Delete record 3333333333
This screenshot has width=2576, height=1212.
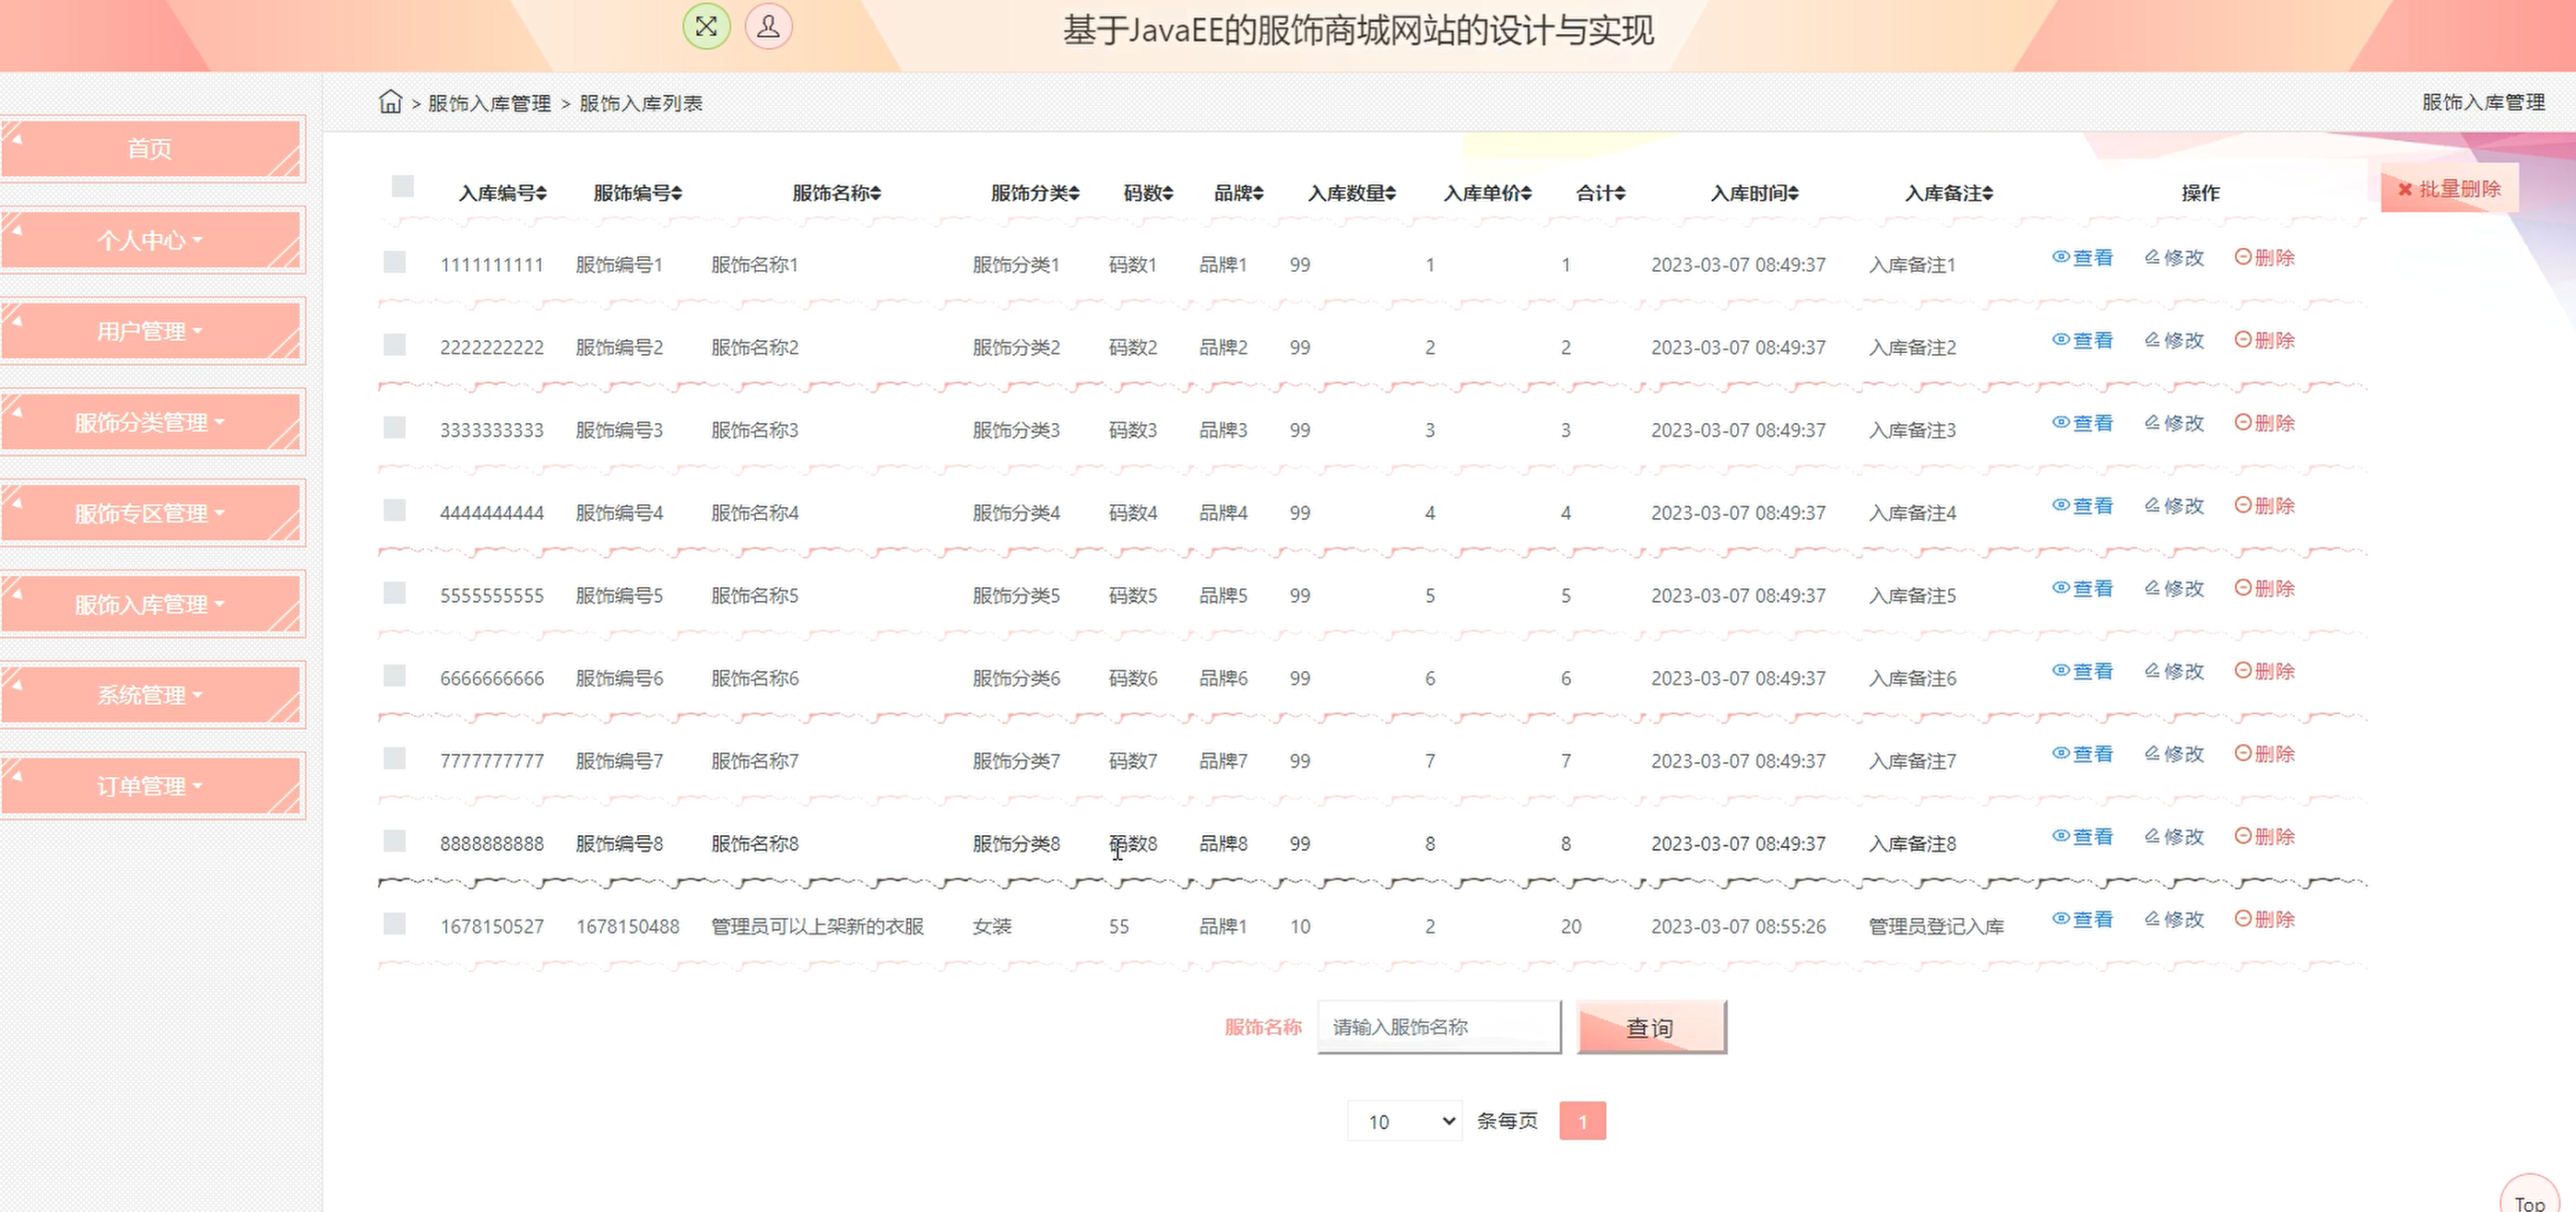(2265, 424)
